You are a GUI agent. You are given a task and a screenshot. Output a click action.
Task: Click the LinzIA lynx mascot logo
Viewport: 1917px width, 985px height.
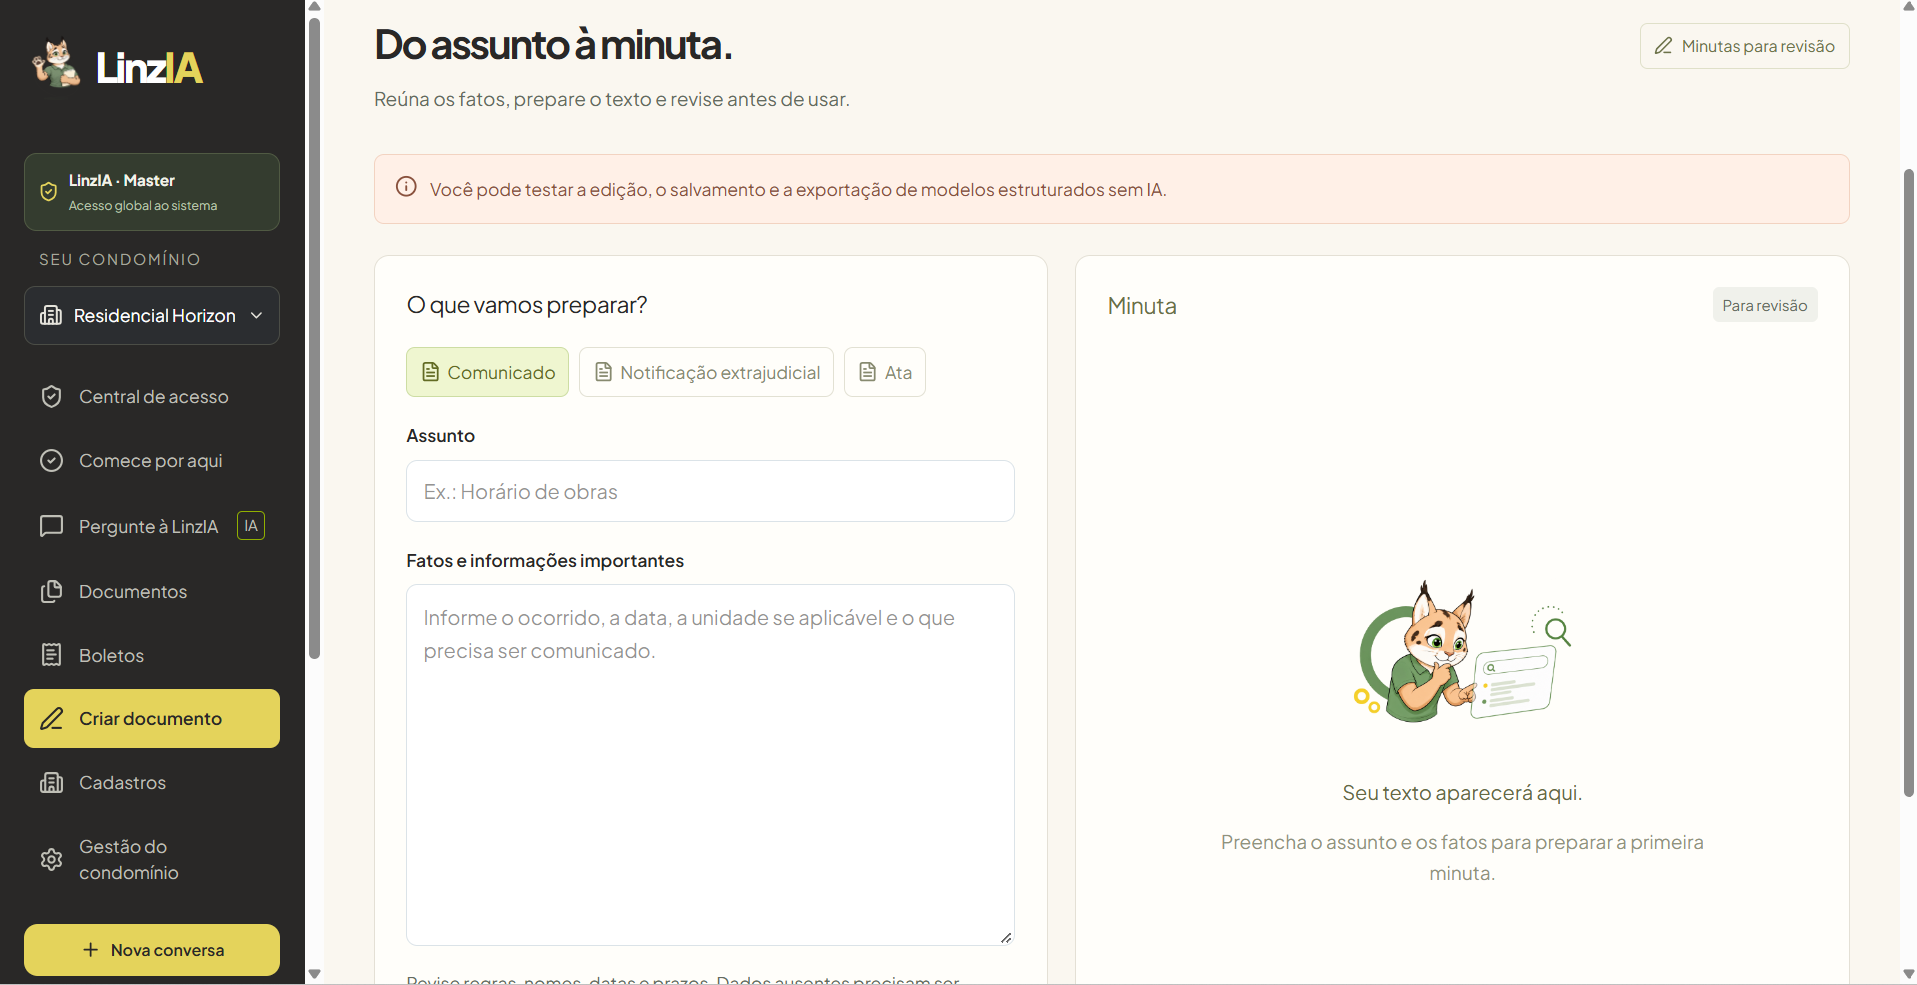(x=56, y=64)
